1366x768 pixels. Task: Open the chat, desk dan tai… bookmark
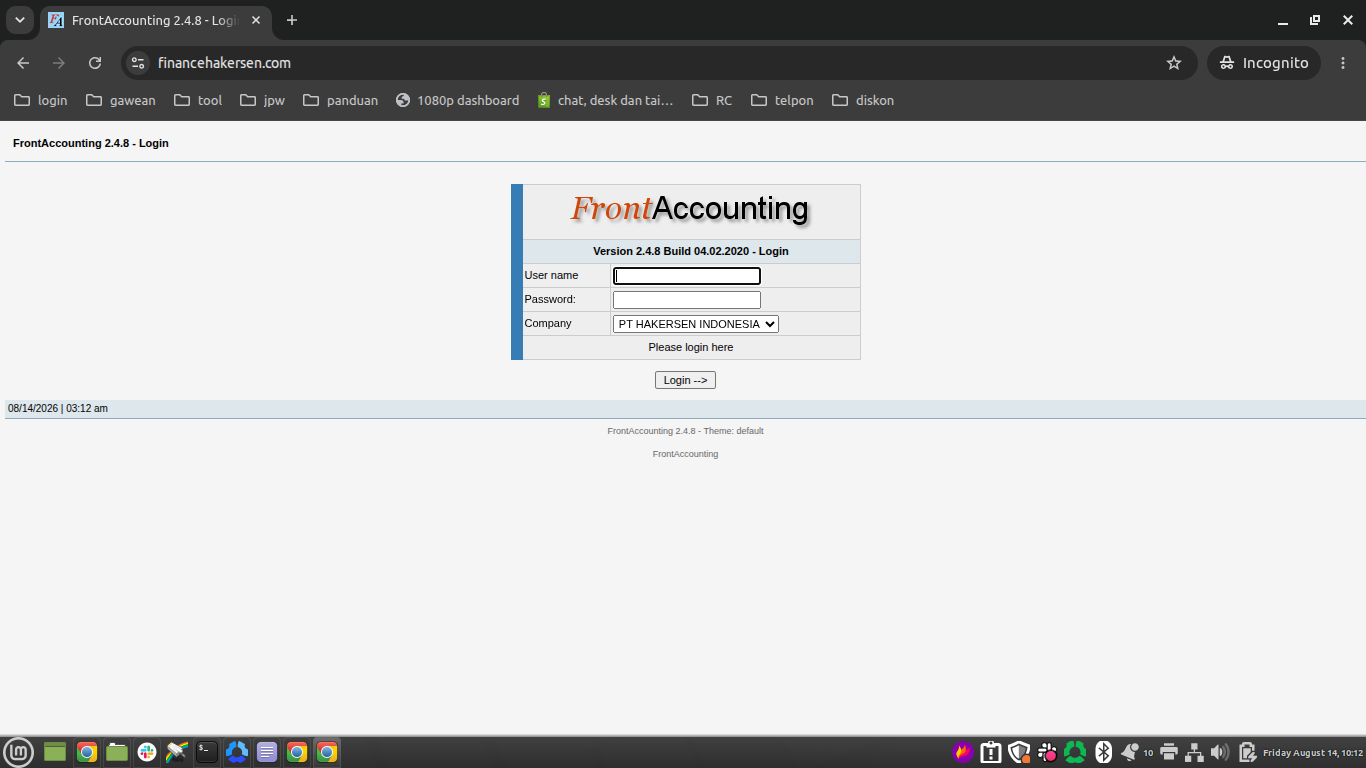tap(605, 100)
